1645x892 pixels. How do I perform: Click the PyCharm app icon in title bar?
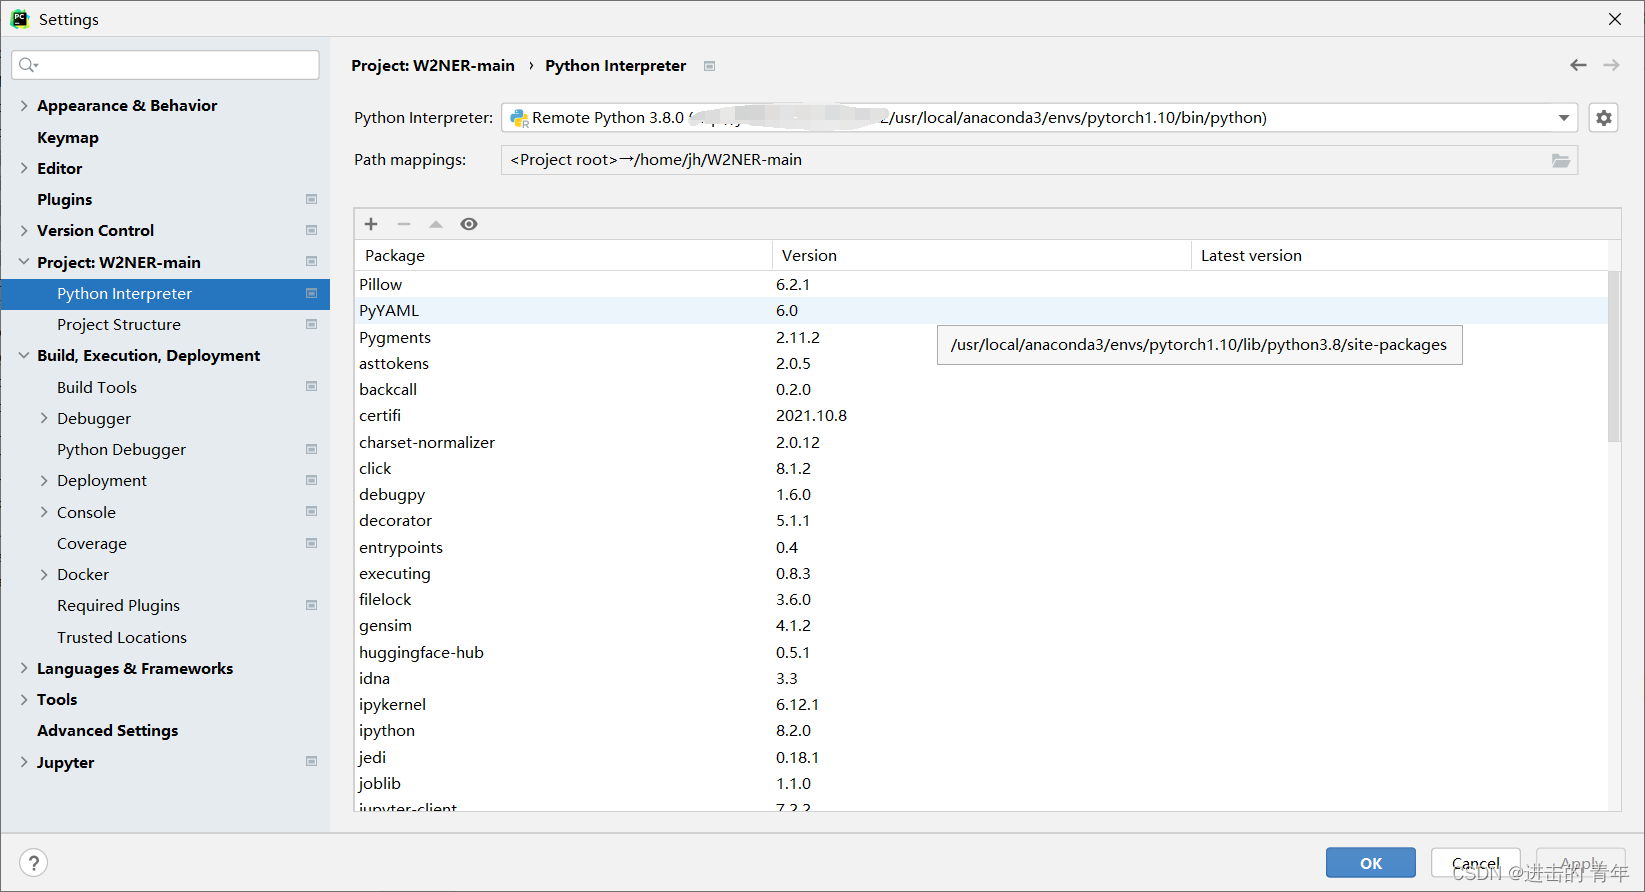19,19
